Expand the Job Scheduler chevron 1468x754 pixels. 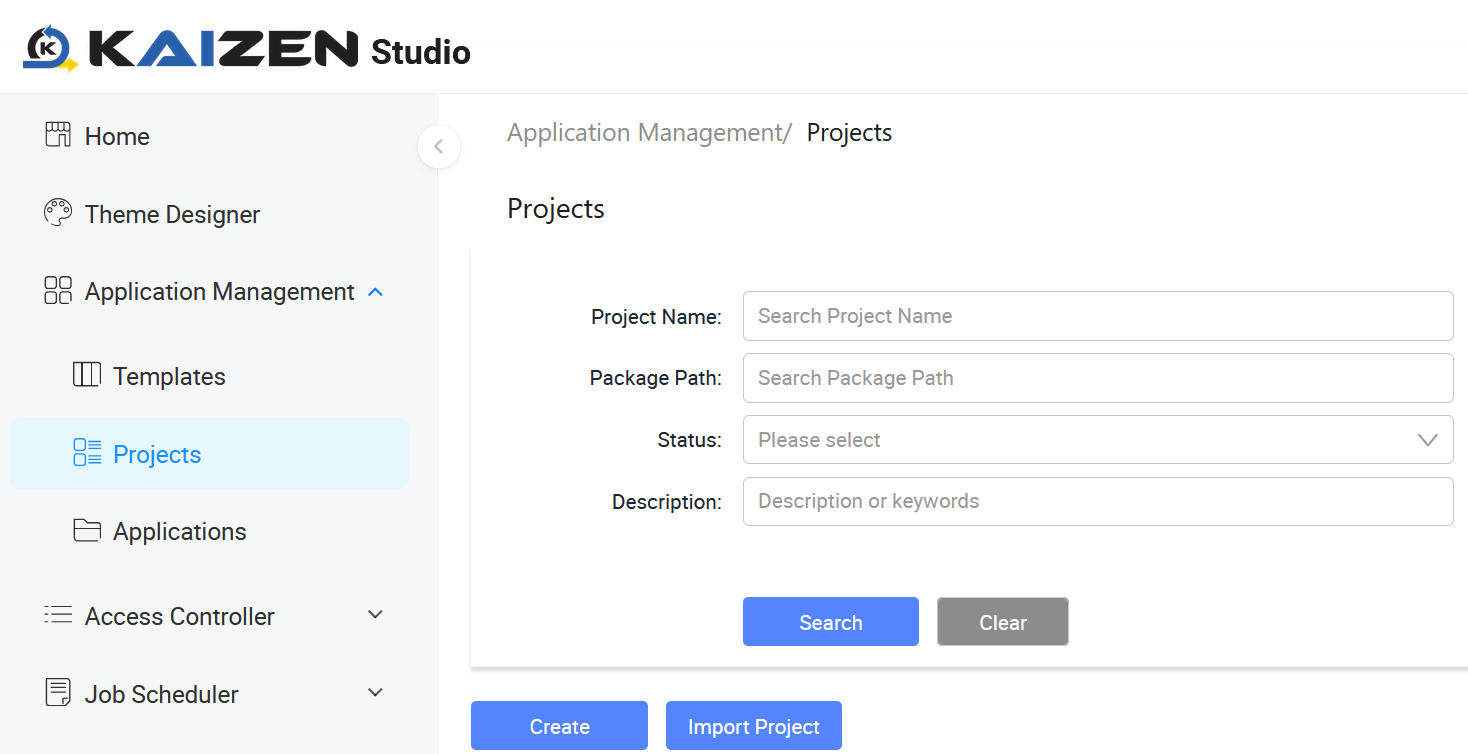pyautogui.click(x=376, y=692)
